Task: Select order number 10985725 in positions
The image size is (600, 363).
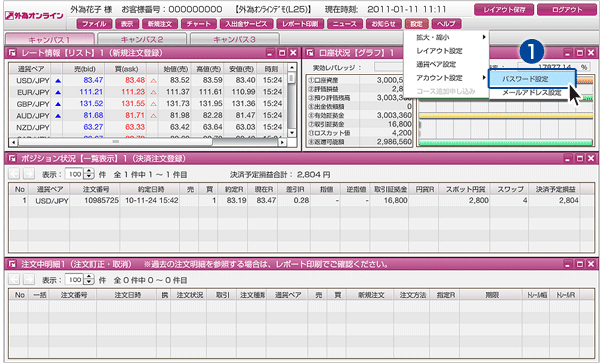Action: pyautogui.click(x=101, y=200)
